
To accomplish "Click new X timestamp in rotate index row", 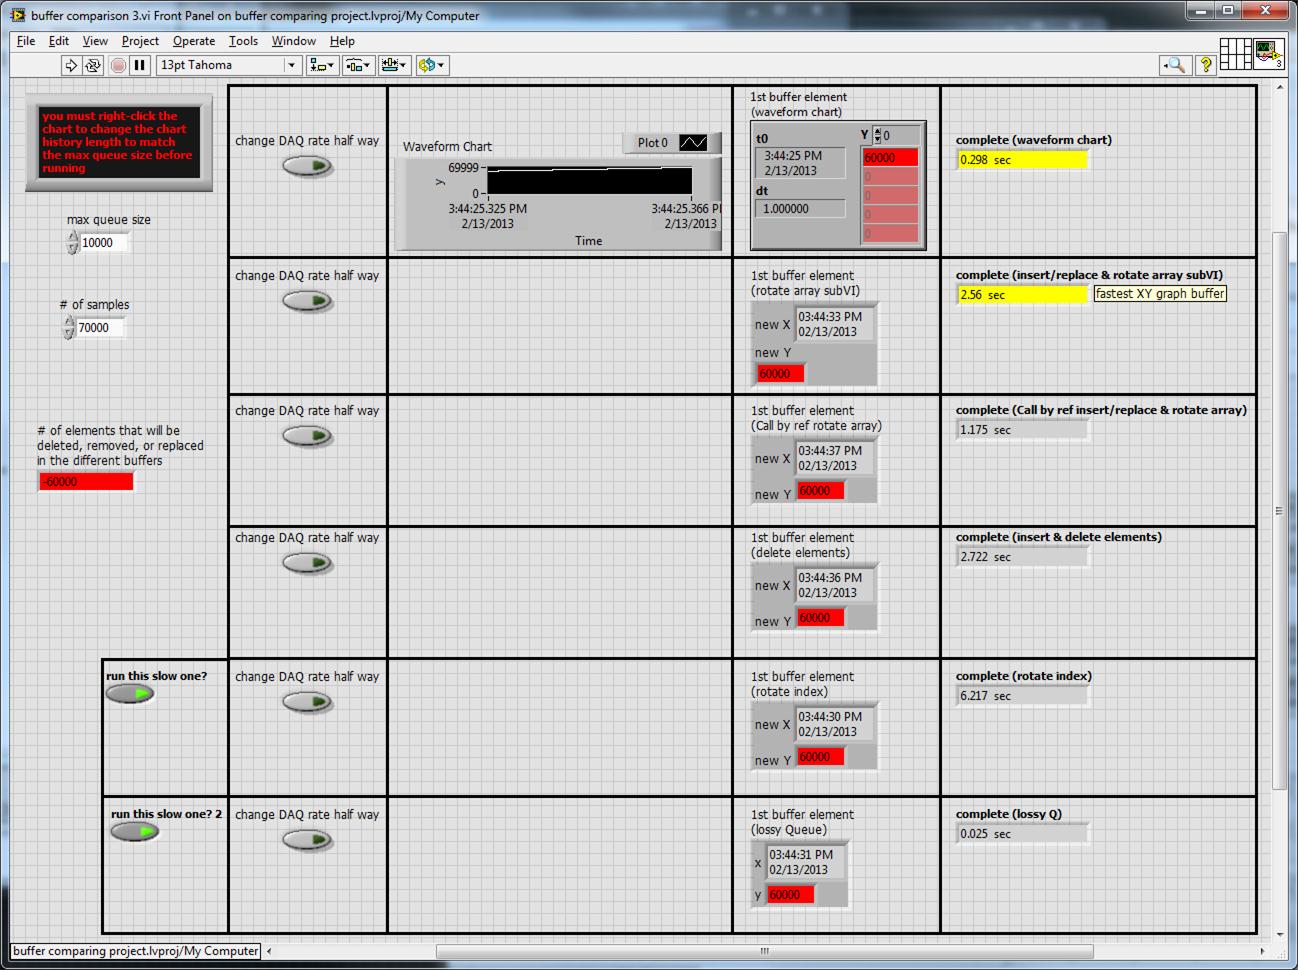I will [x=835, y=724].
